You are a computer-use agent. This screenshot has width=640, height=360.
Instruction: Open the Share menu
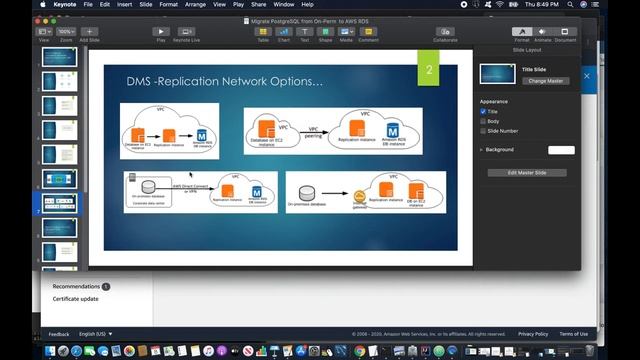(258, 4)
